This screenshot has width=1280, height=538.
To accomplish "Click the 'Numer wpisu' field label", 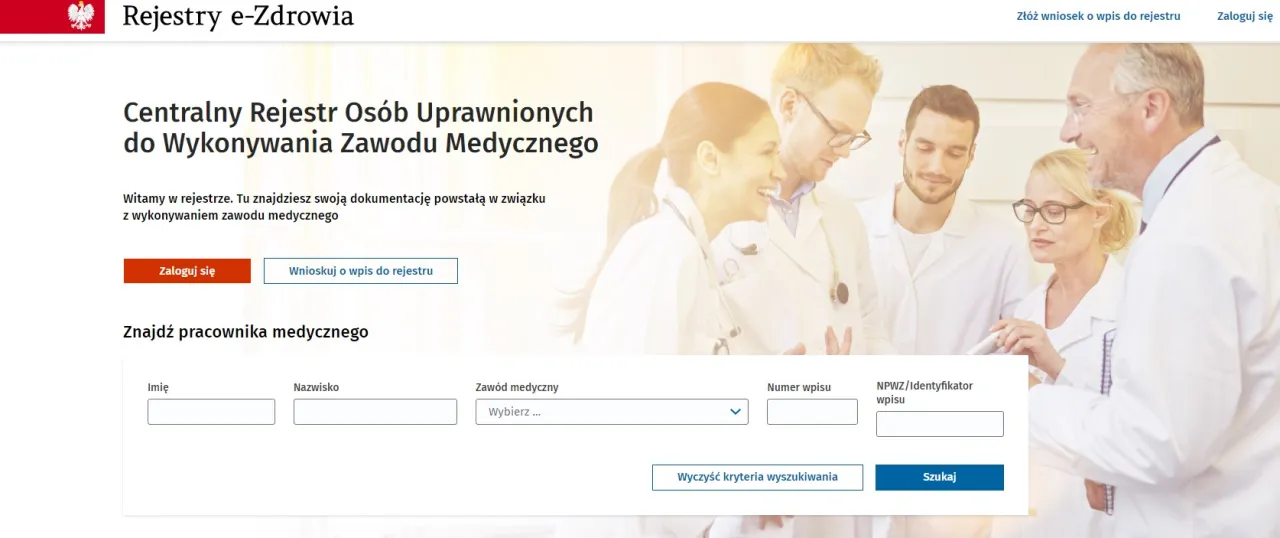I will point(799,387).
